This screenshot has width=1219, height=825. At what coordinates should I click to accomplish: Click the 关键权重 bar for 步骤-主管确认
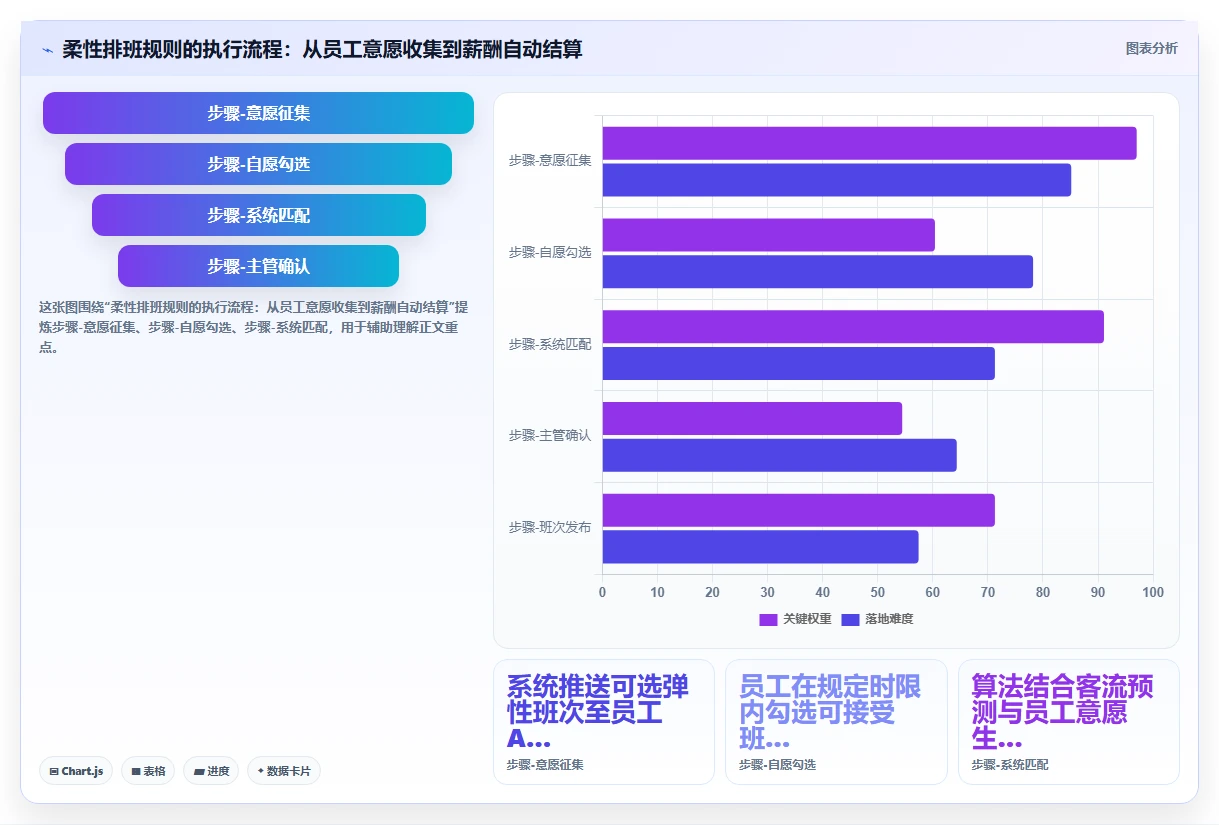752,418
